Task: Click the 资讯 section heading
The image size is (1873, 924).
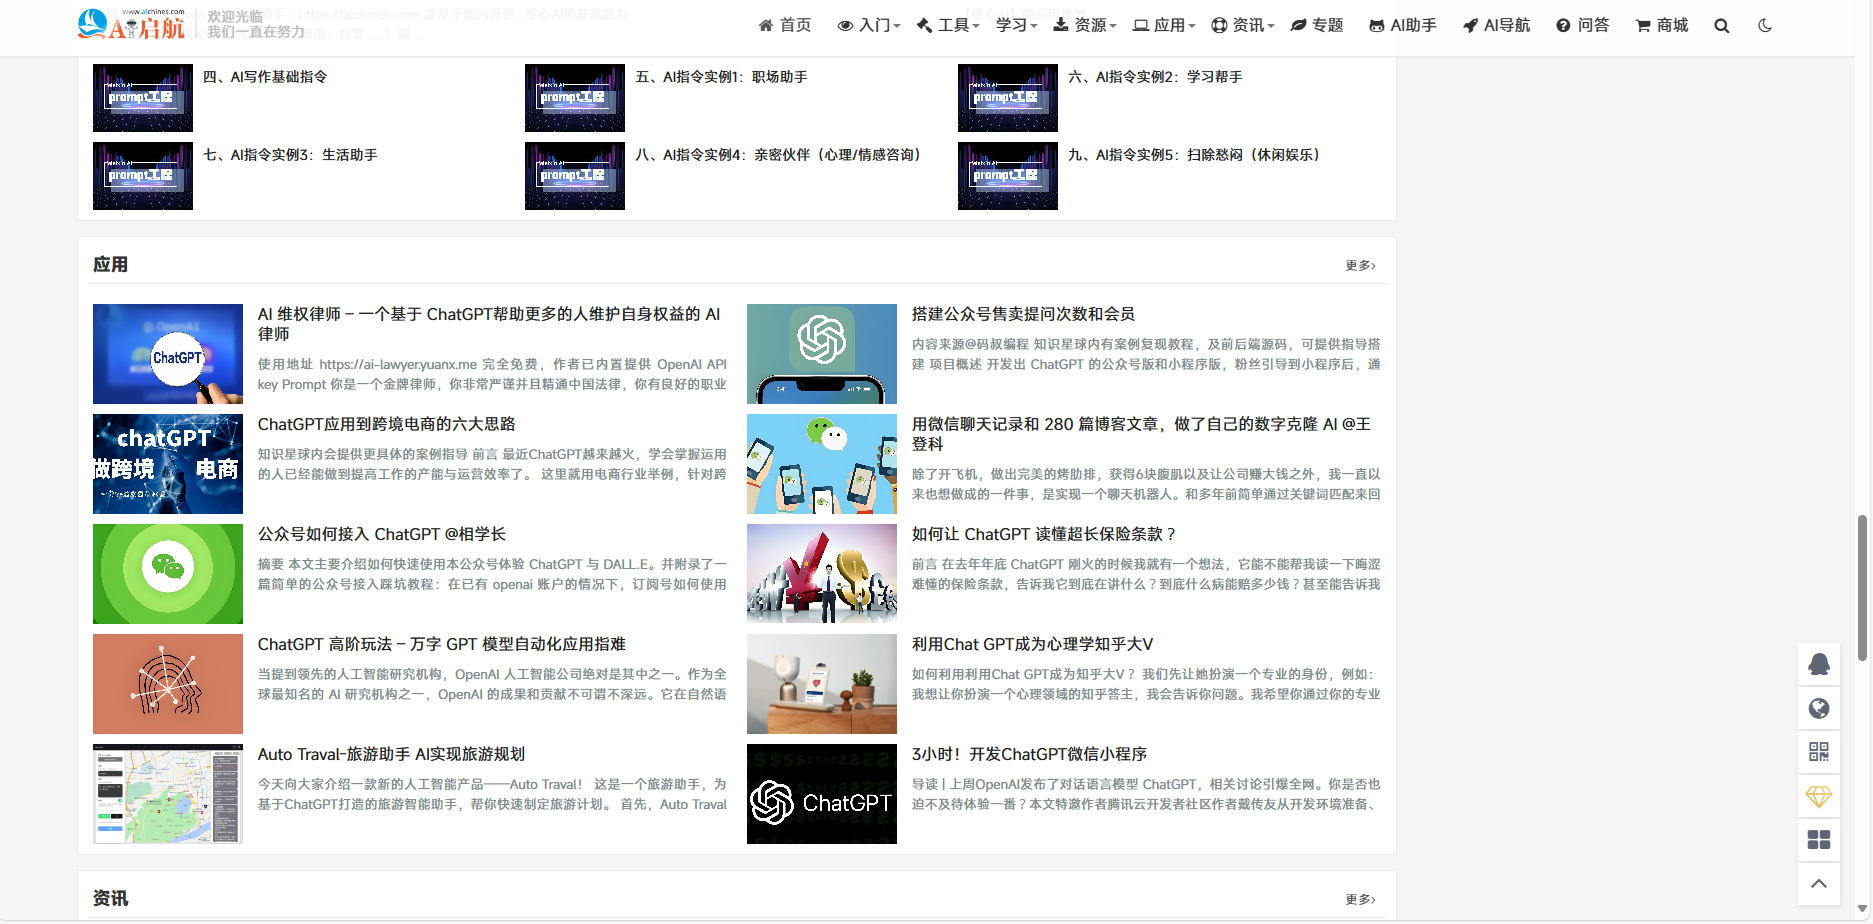Action: tap(110, 899)
